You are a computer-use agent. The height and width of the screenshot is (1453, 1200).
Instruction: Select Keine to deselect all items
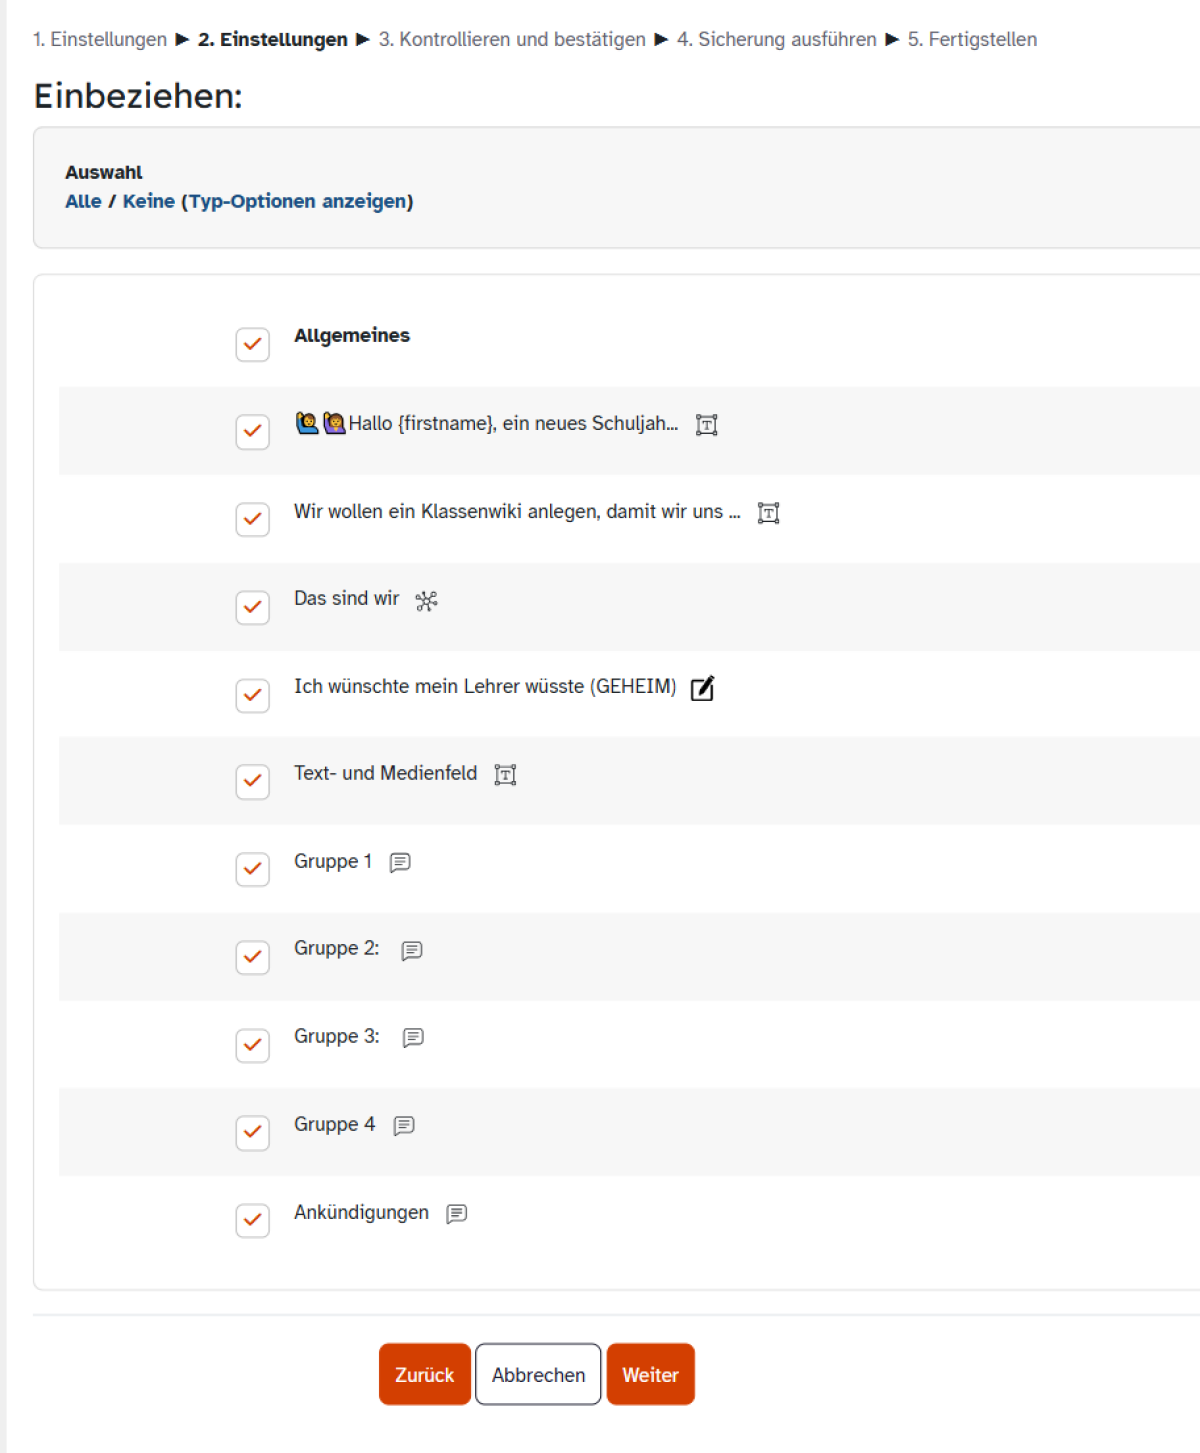[x=149, y=201]
